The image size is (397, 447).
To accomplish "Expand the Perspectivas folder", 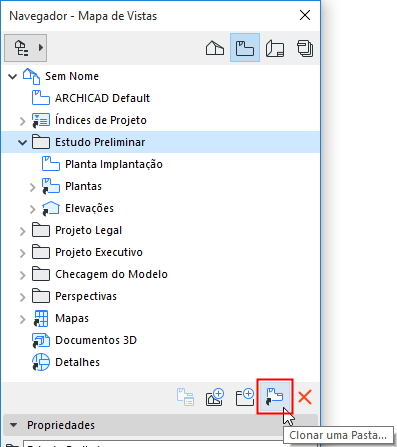I will point(22,297).
